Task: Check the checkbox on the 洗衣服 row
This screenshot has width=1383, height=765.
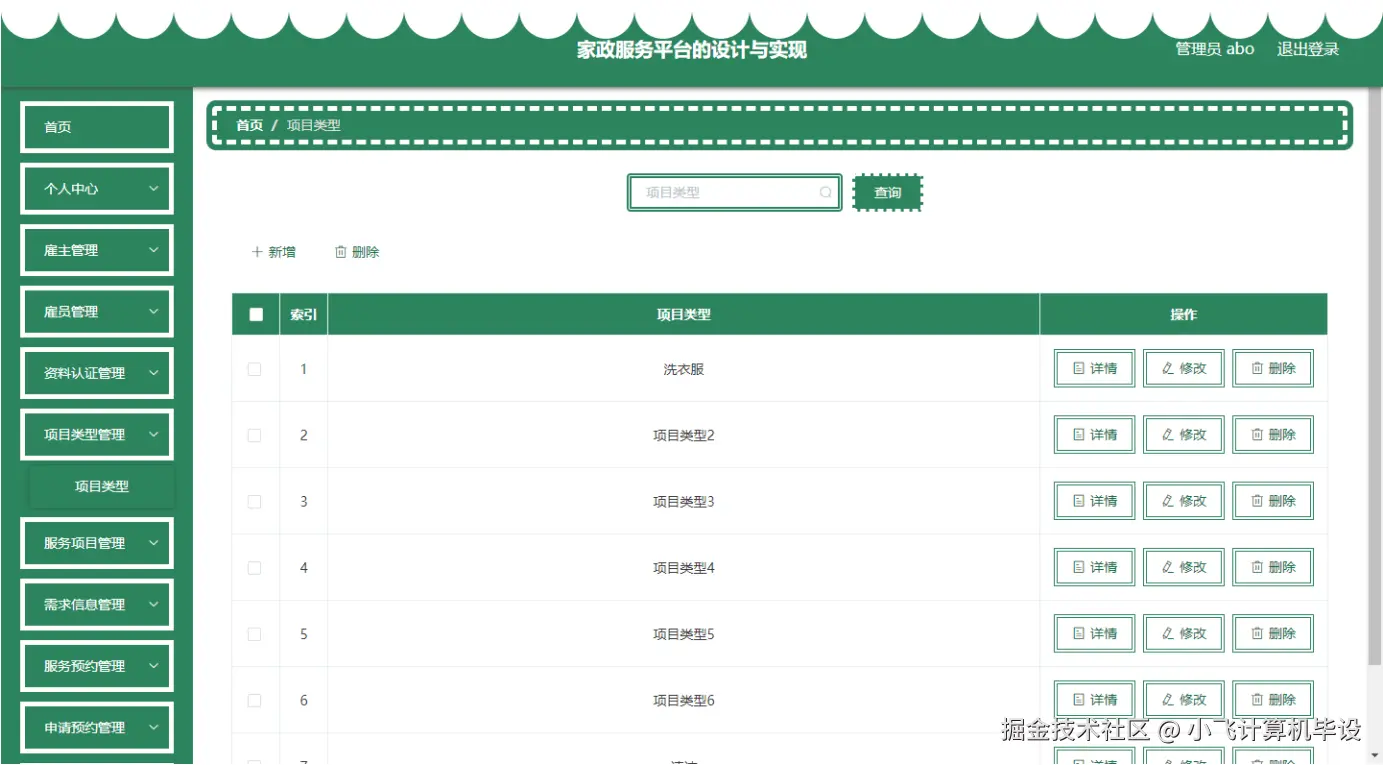Action: coord(254,368)
